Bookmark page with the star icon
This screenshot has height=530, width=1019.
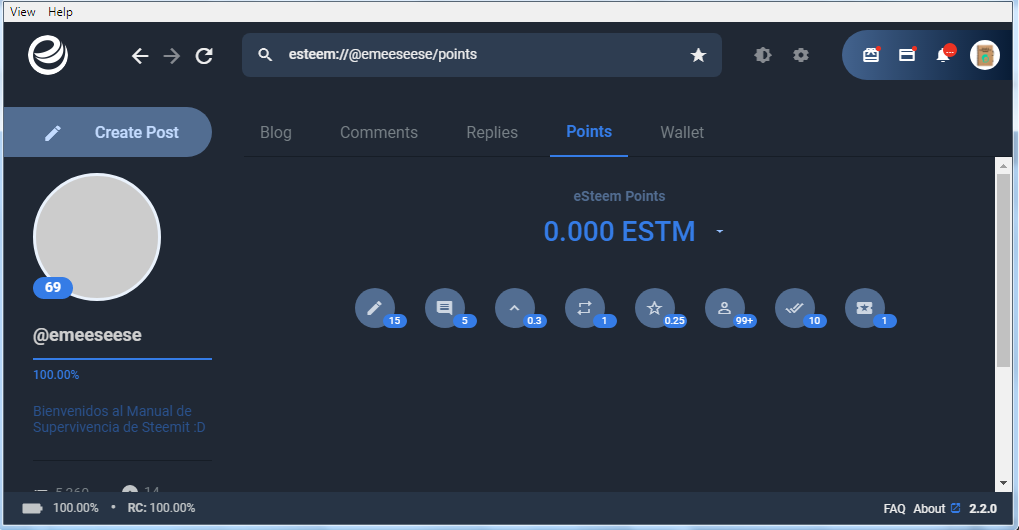(x=698, y=55)
